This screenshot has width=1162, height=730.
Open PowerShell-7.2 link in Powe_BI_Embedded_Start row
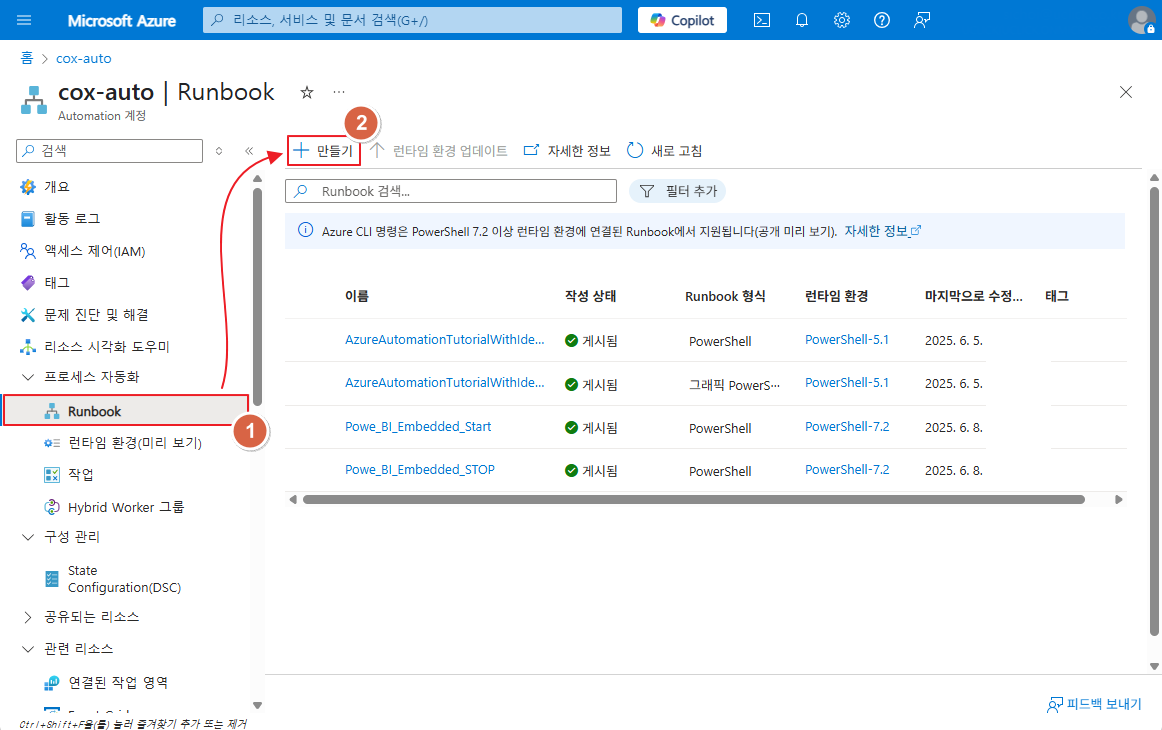point(847,426)
